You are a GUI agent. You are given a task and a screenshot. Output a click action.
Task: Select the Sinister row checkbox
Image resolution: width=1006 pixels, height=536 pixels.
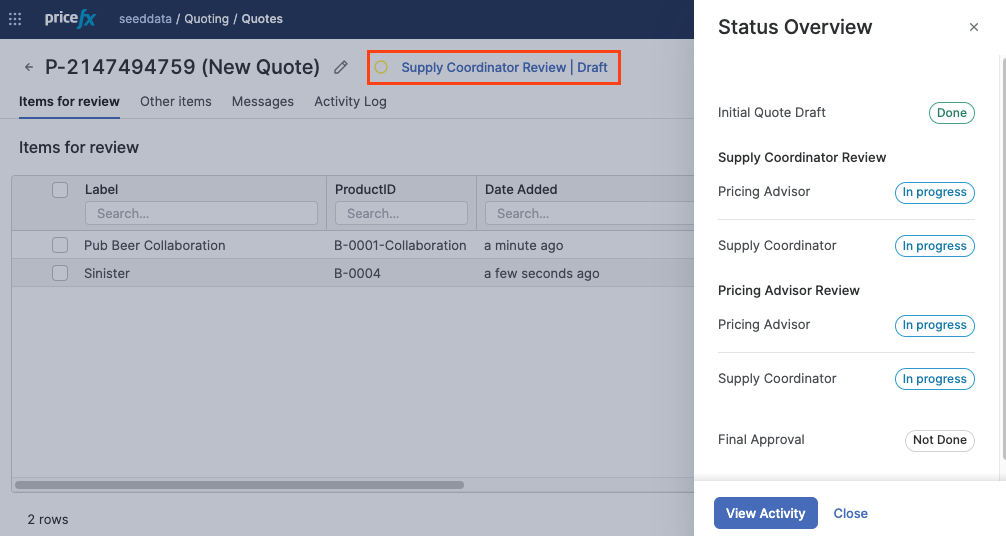60,274
